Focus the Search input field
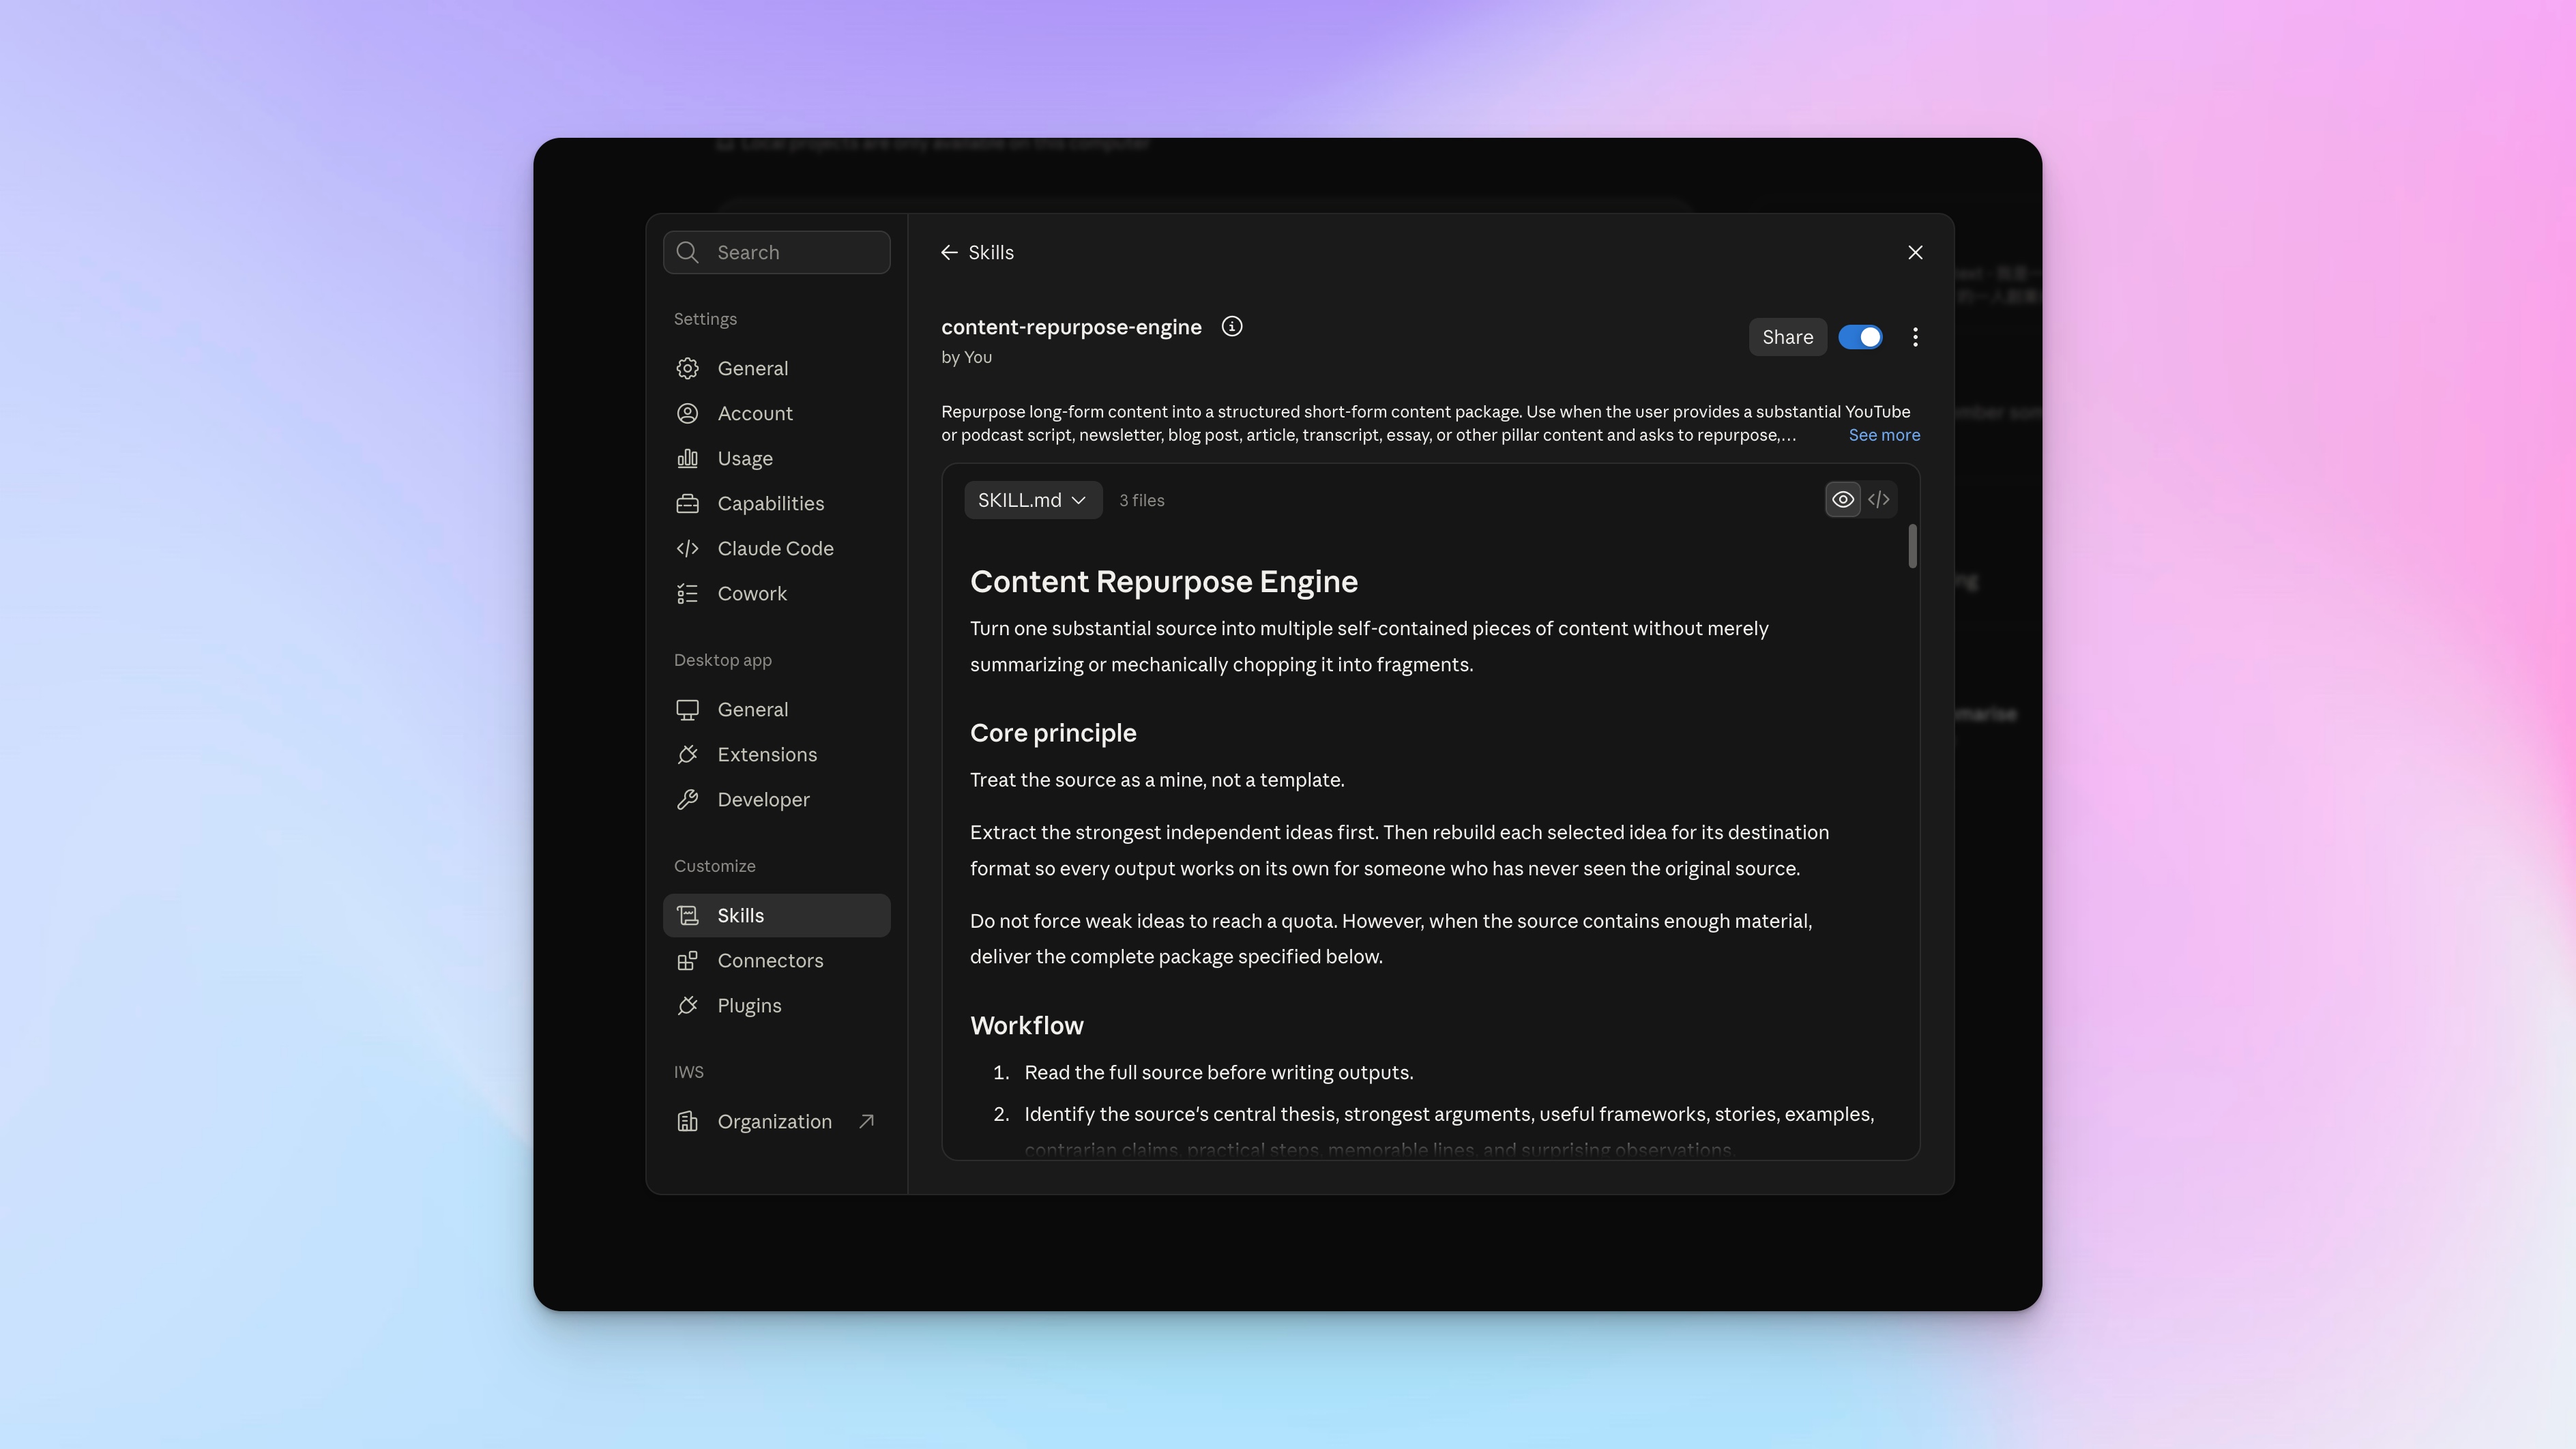 pos(777,252)
